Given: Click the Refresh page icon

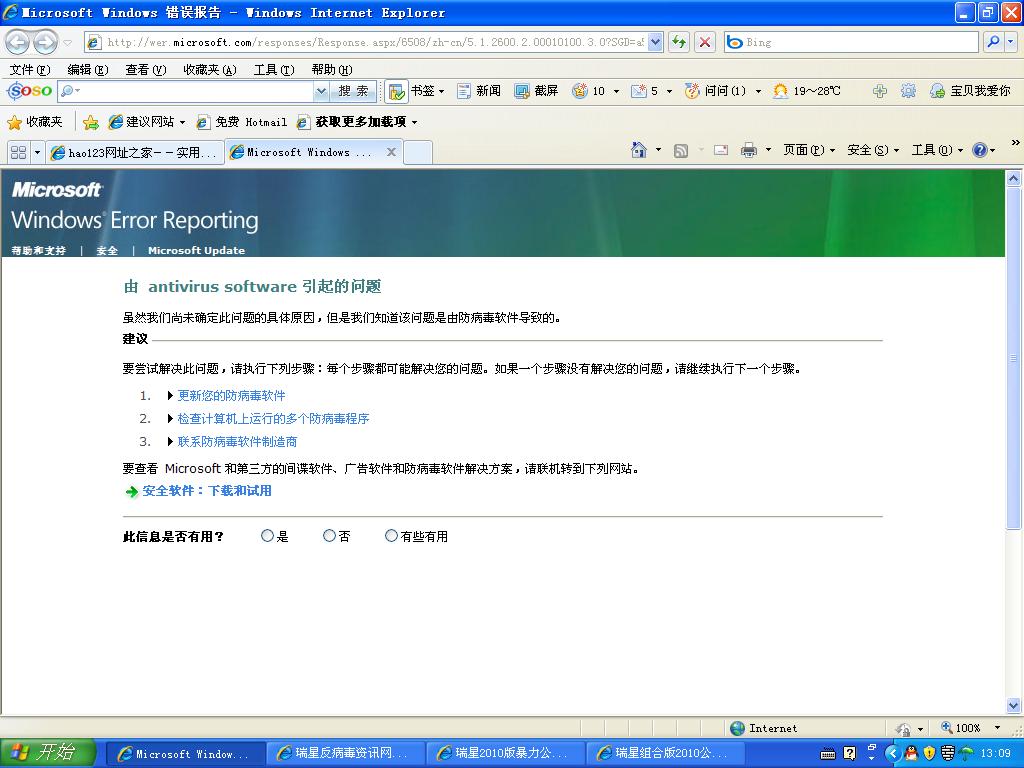Looking at the screenshot, I should pyautogui.click(x=679, y=42).
